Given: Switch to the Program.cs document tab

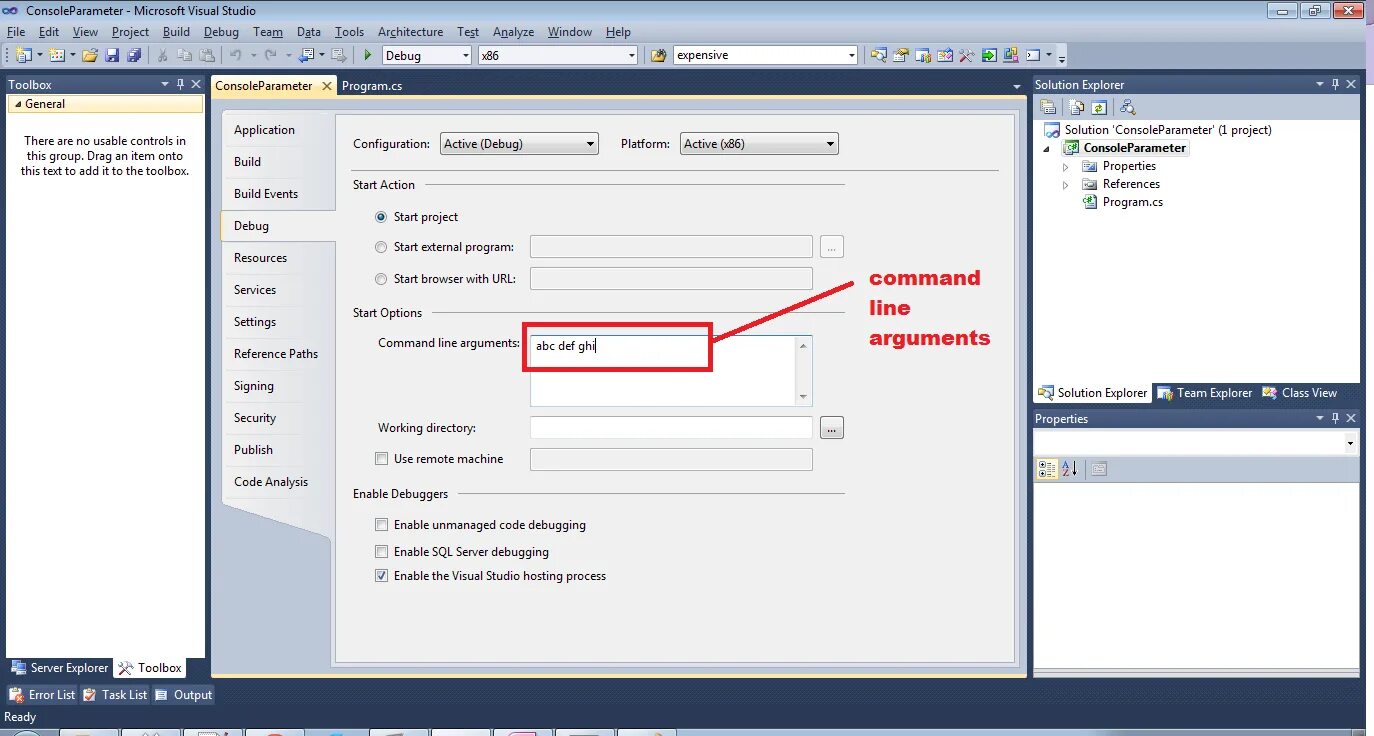Looking at the screenshot, I should (x=372, y=86).
